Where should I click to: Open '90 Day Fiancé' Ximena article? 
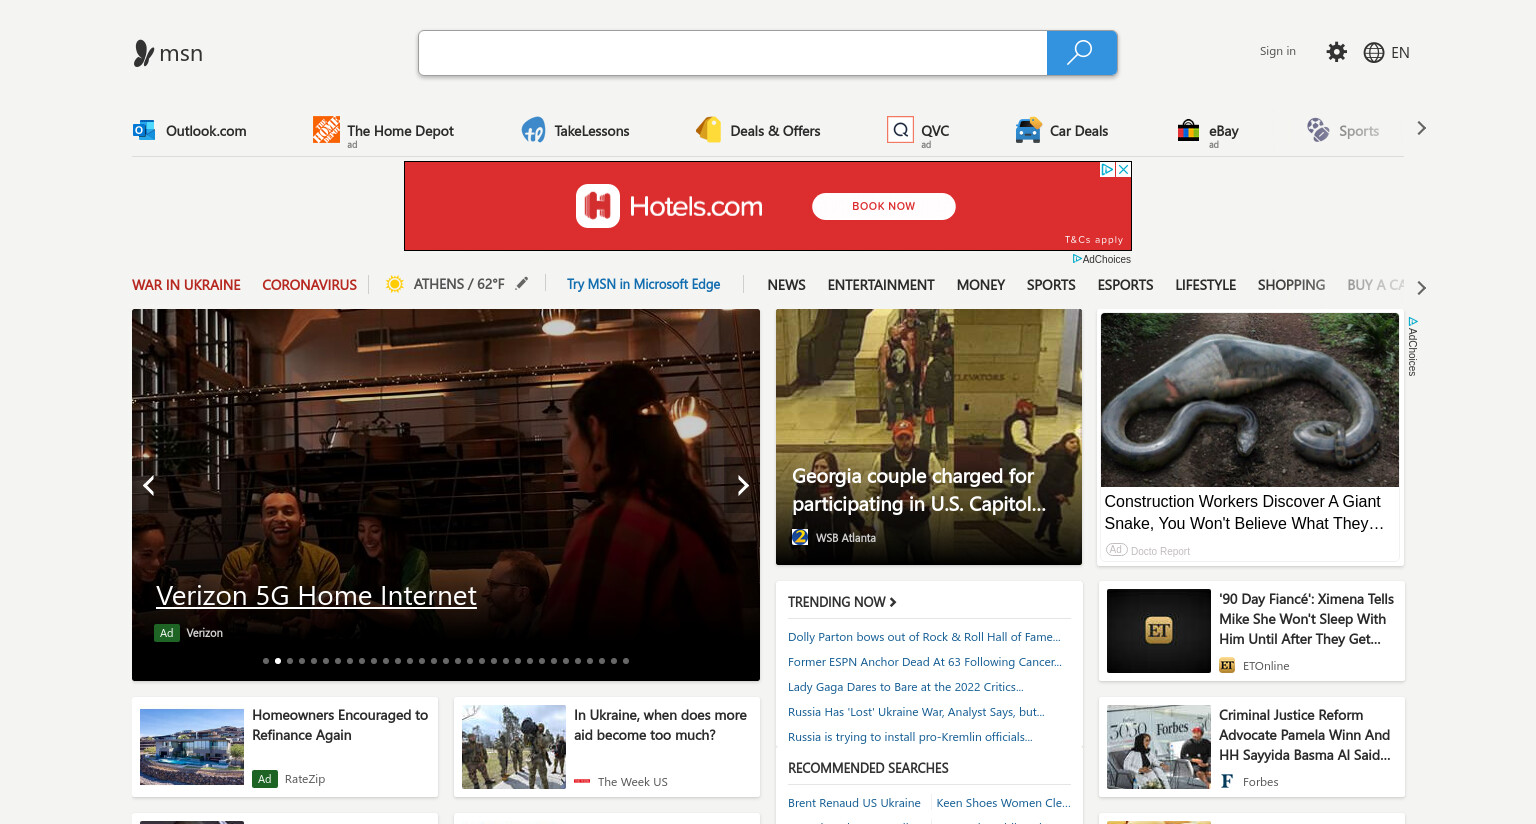click(x=1306, y=619)
